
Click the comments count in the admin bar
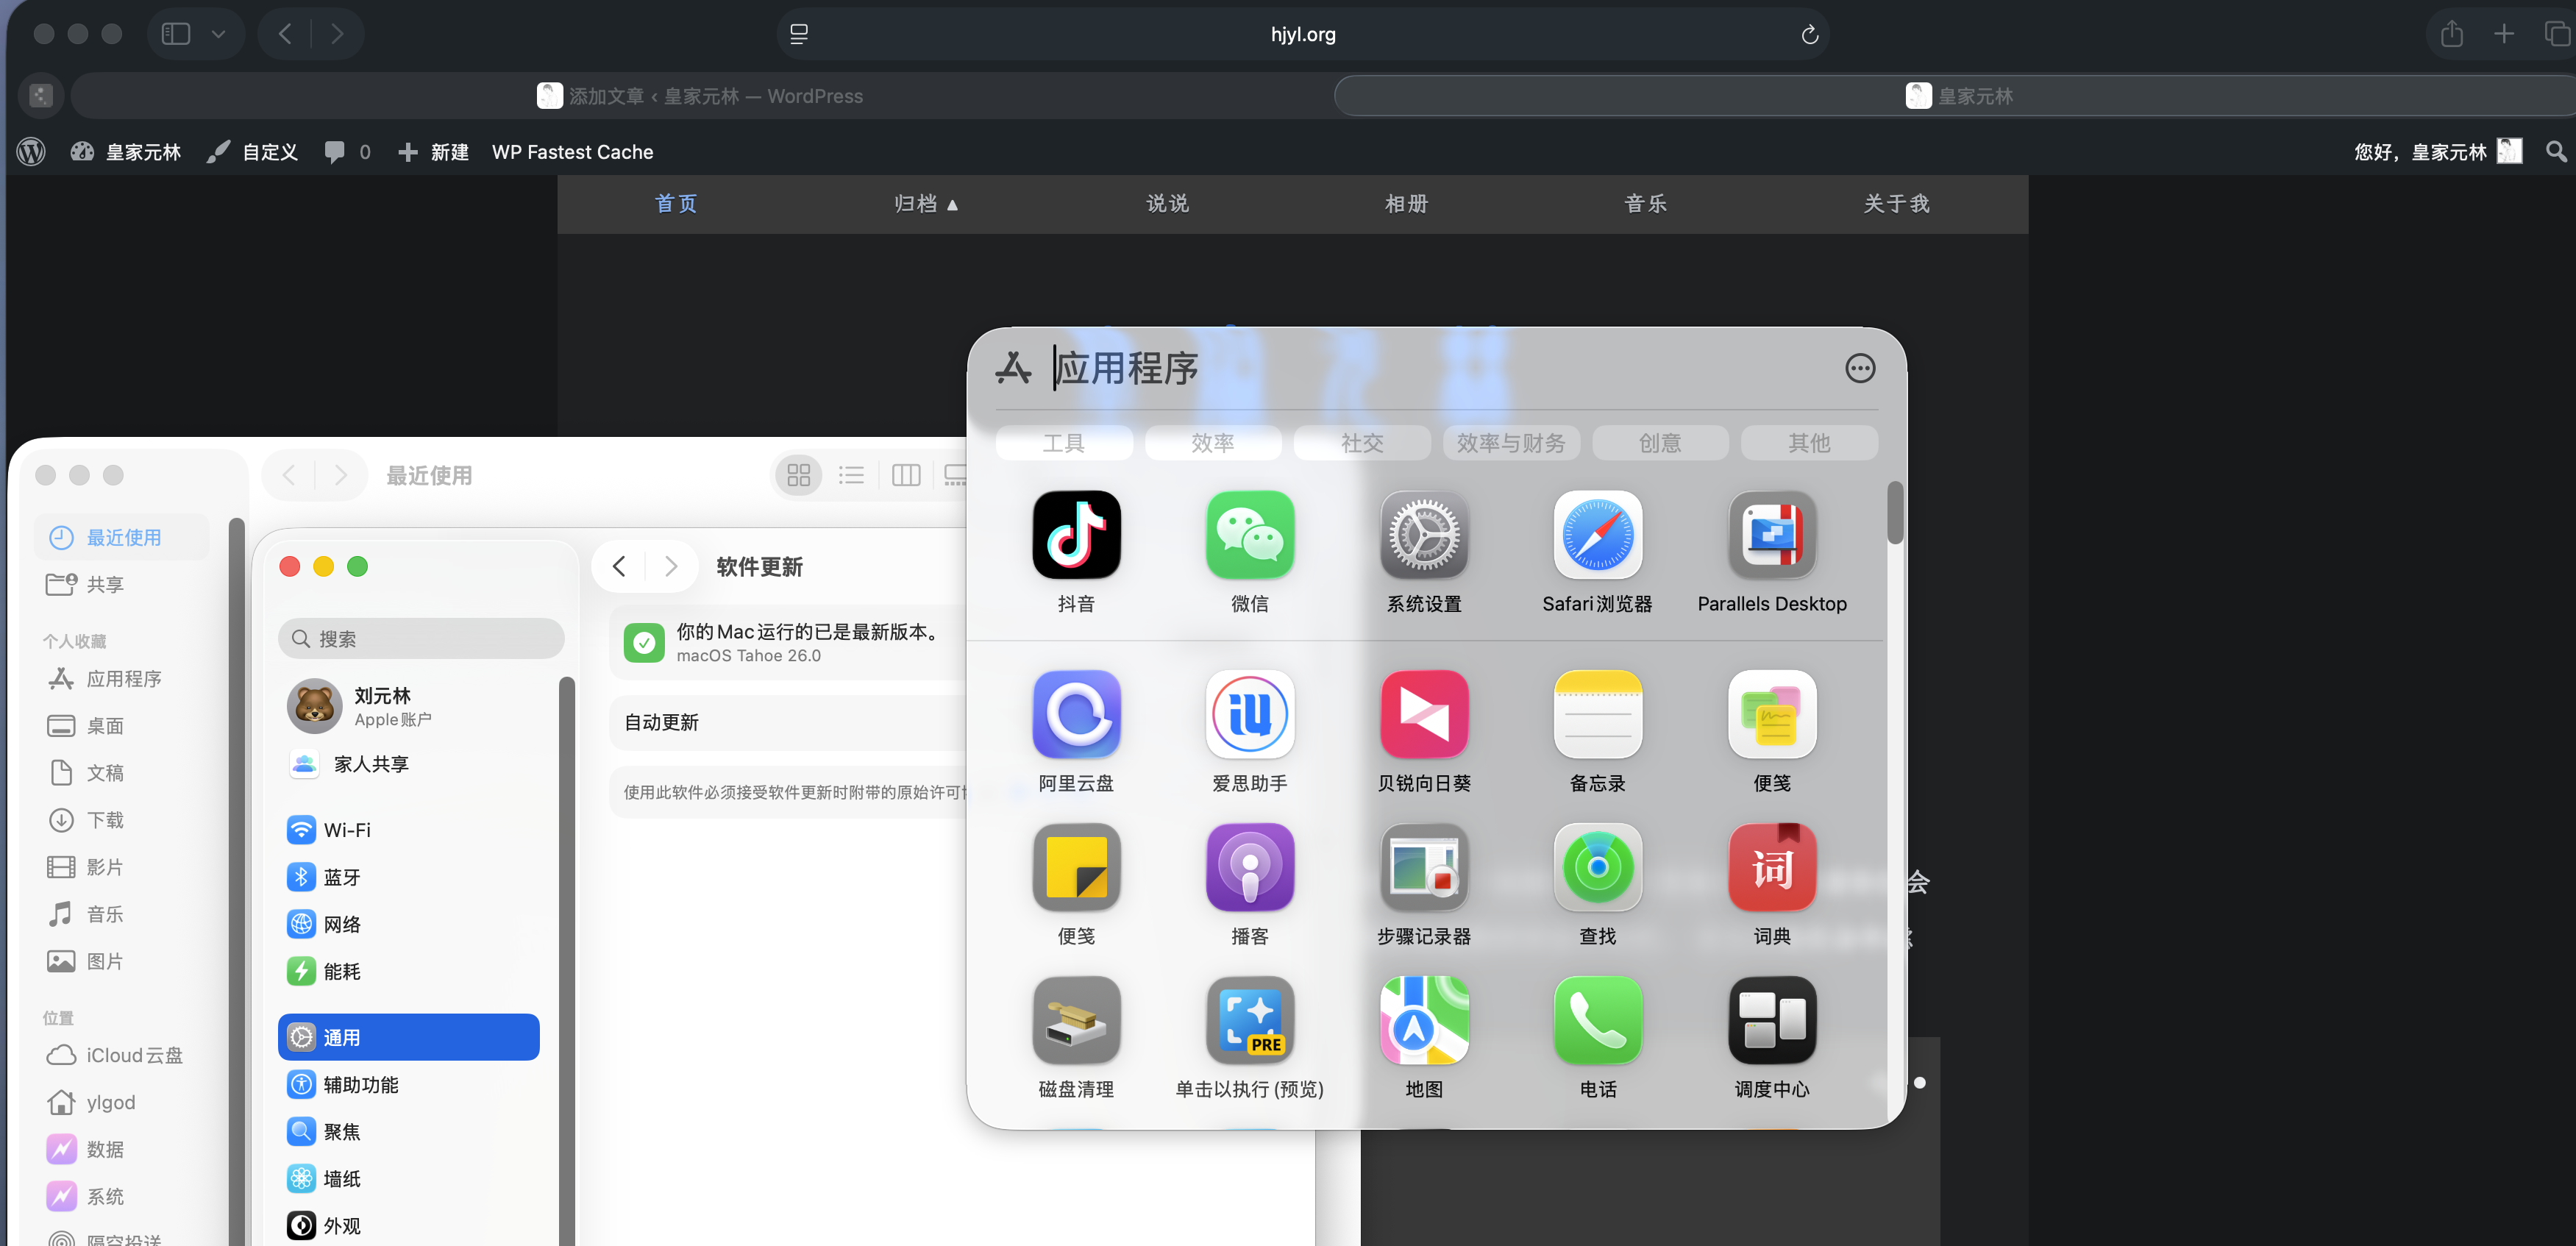347,152
